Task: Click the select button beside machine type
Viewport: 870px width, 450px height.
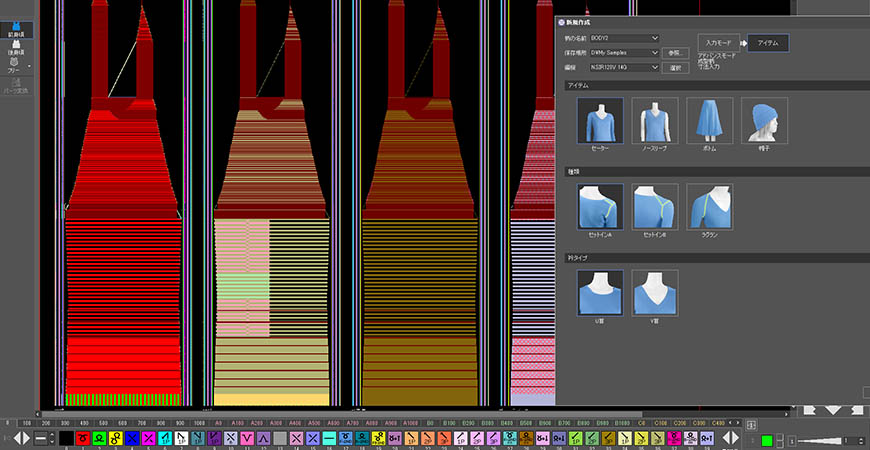Action: (677, 68)
